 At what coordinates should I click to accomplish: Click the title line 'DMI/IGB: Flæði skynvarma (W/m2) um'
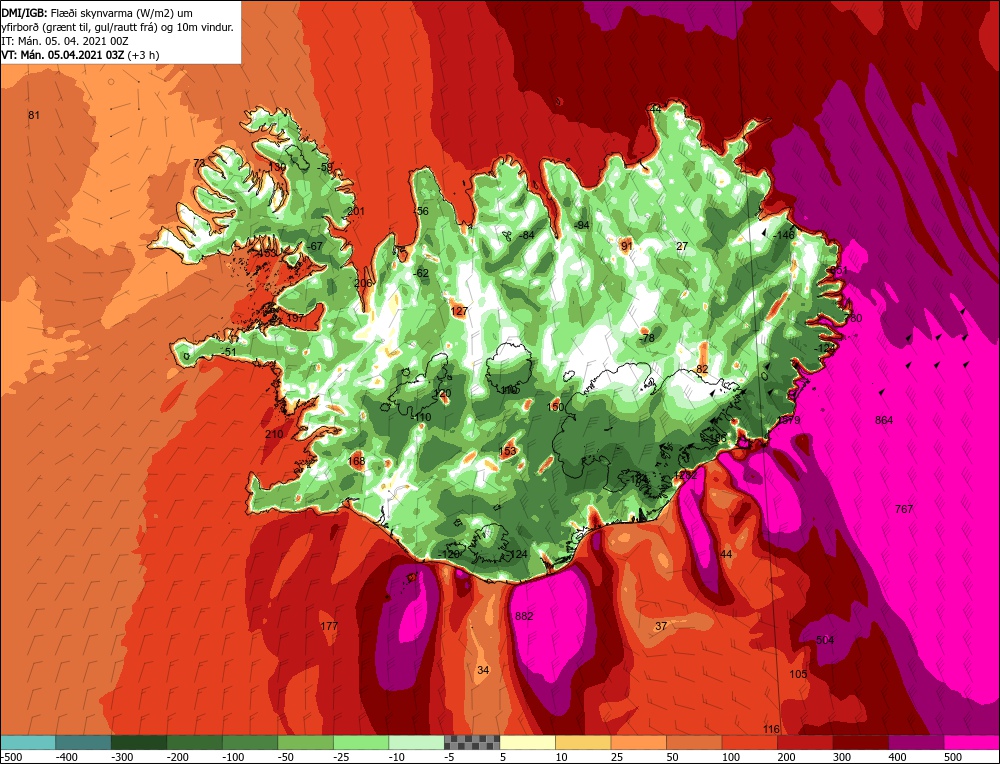97,13
